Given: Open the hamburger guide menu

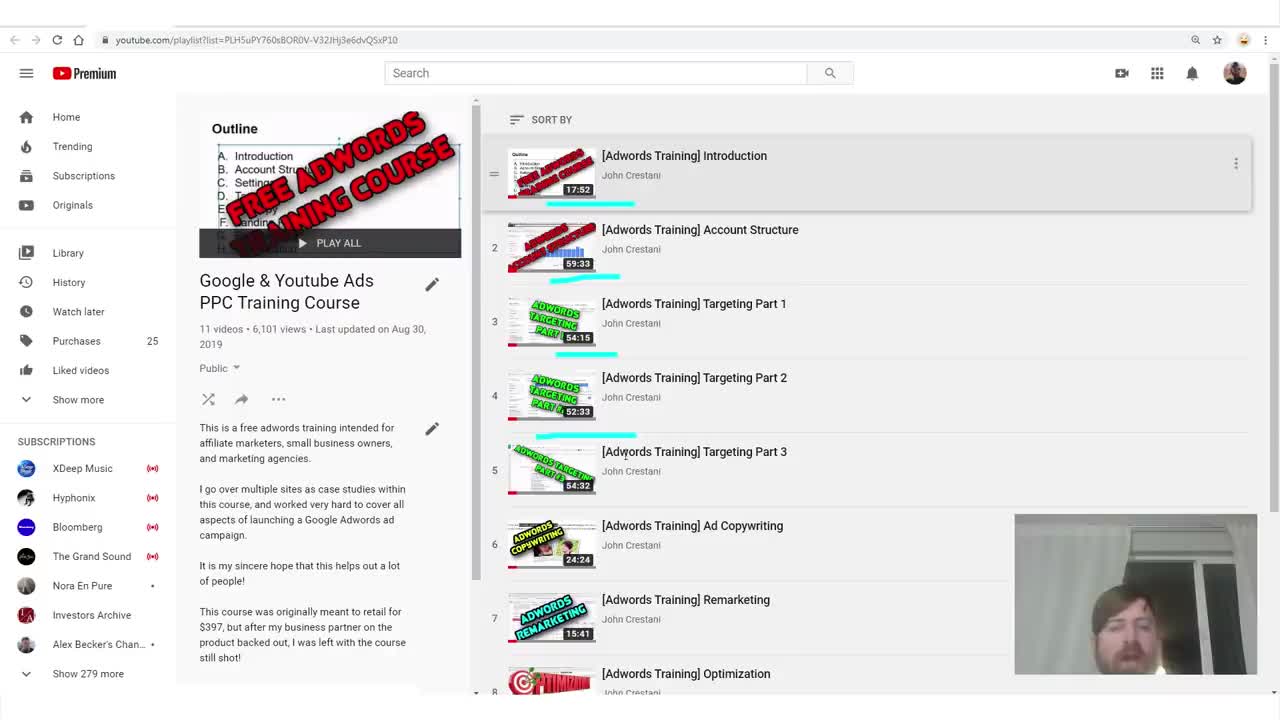Looking at the screenshot, I should click(x=26, y=73).
